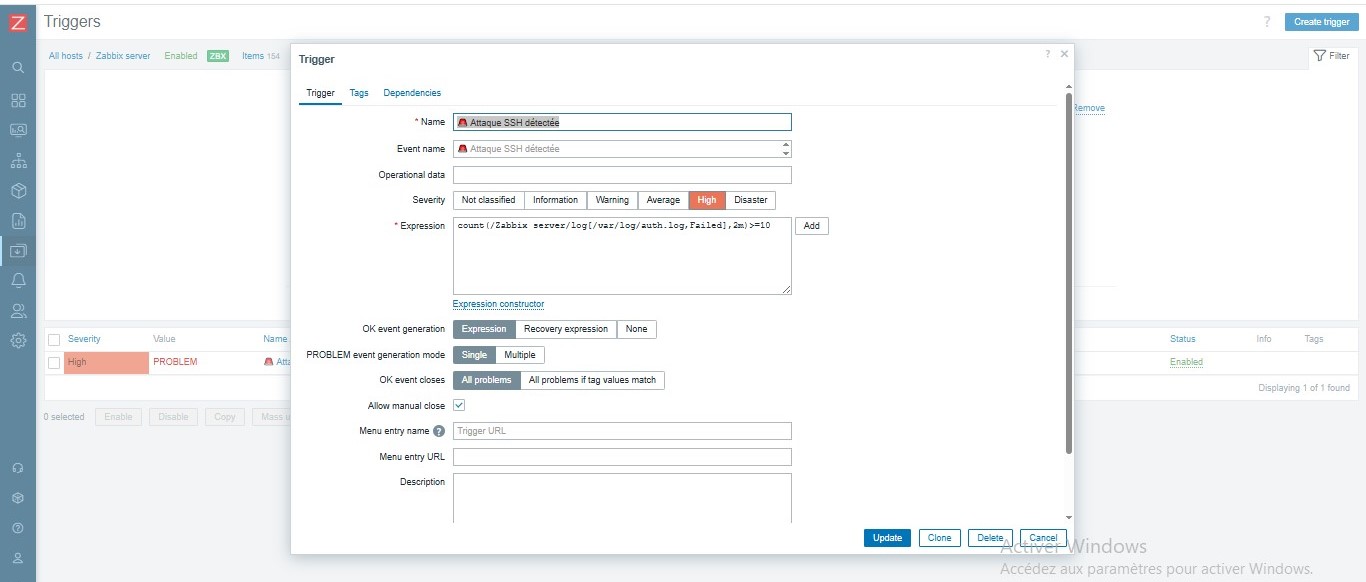Click the page help question mark icon
Viewport: 1366px width, 582px height.
pos(1267,22)
